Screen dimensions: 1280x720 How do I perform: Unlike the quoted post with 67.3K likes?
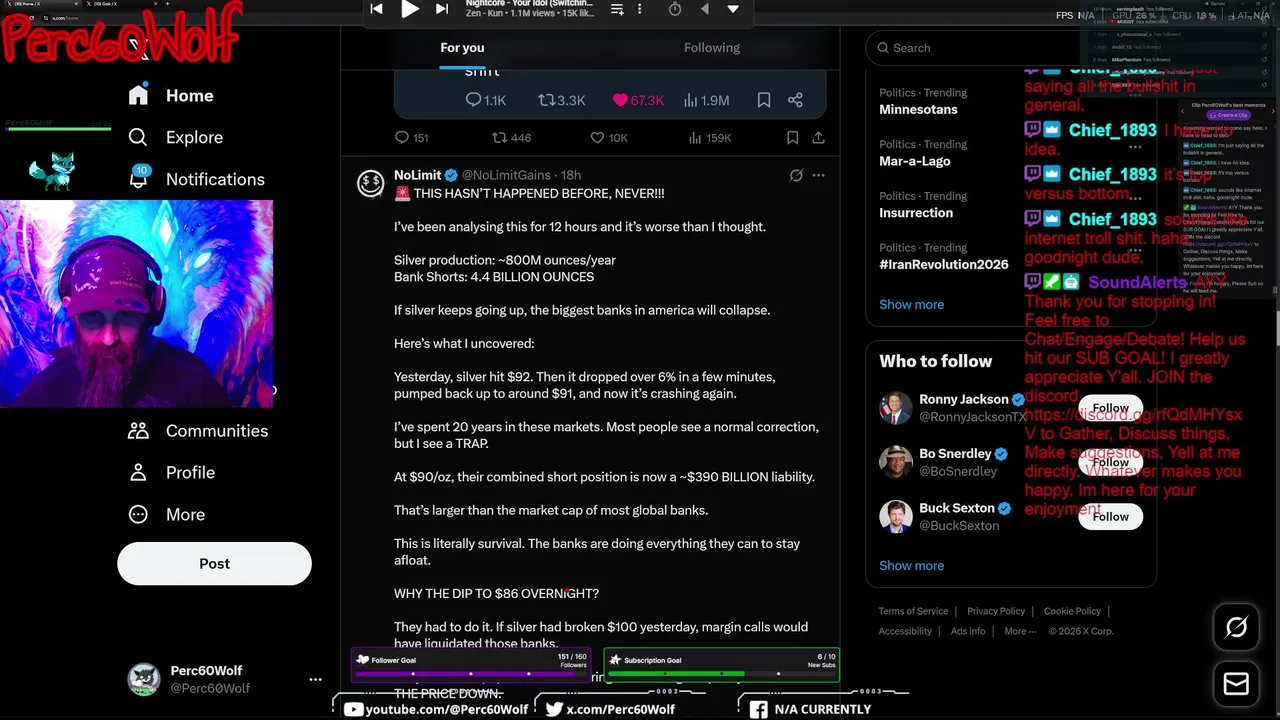point(638,100)
